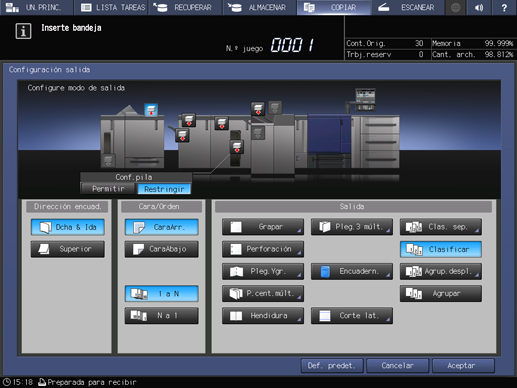Choose Superior binding direction
517x388 pixels.
pos(68,249)
